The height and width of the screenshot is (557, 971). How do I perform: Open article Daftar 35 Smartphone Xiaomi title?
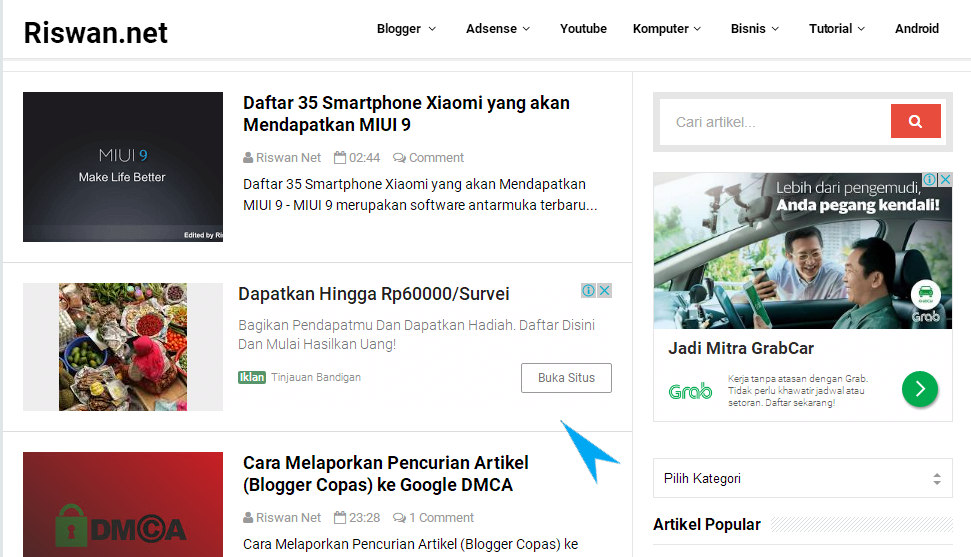coord(406,114)
